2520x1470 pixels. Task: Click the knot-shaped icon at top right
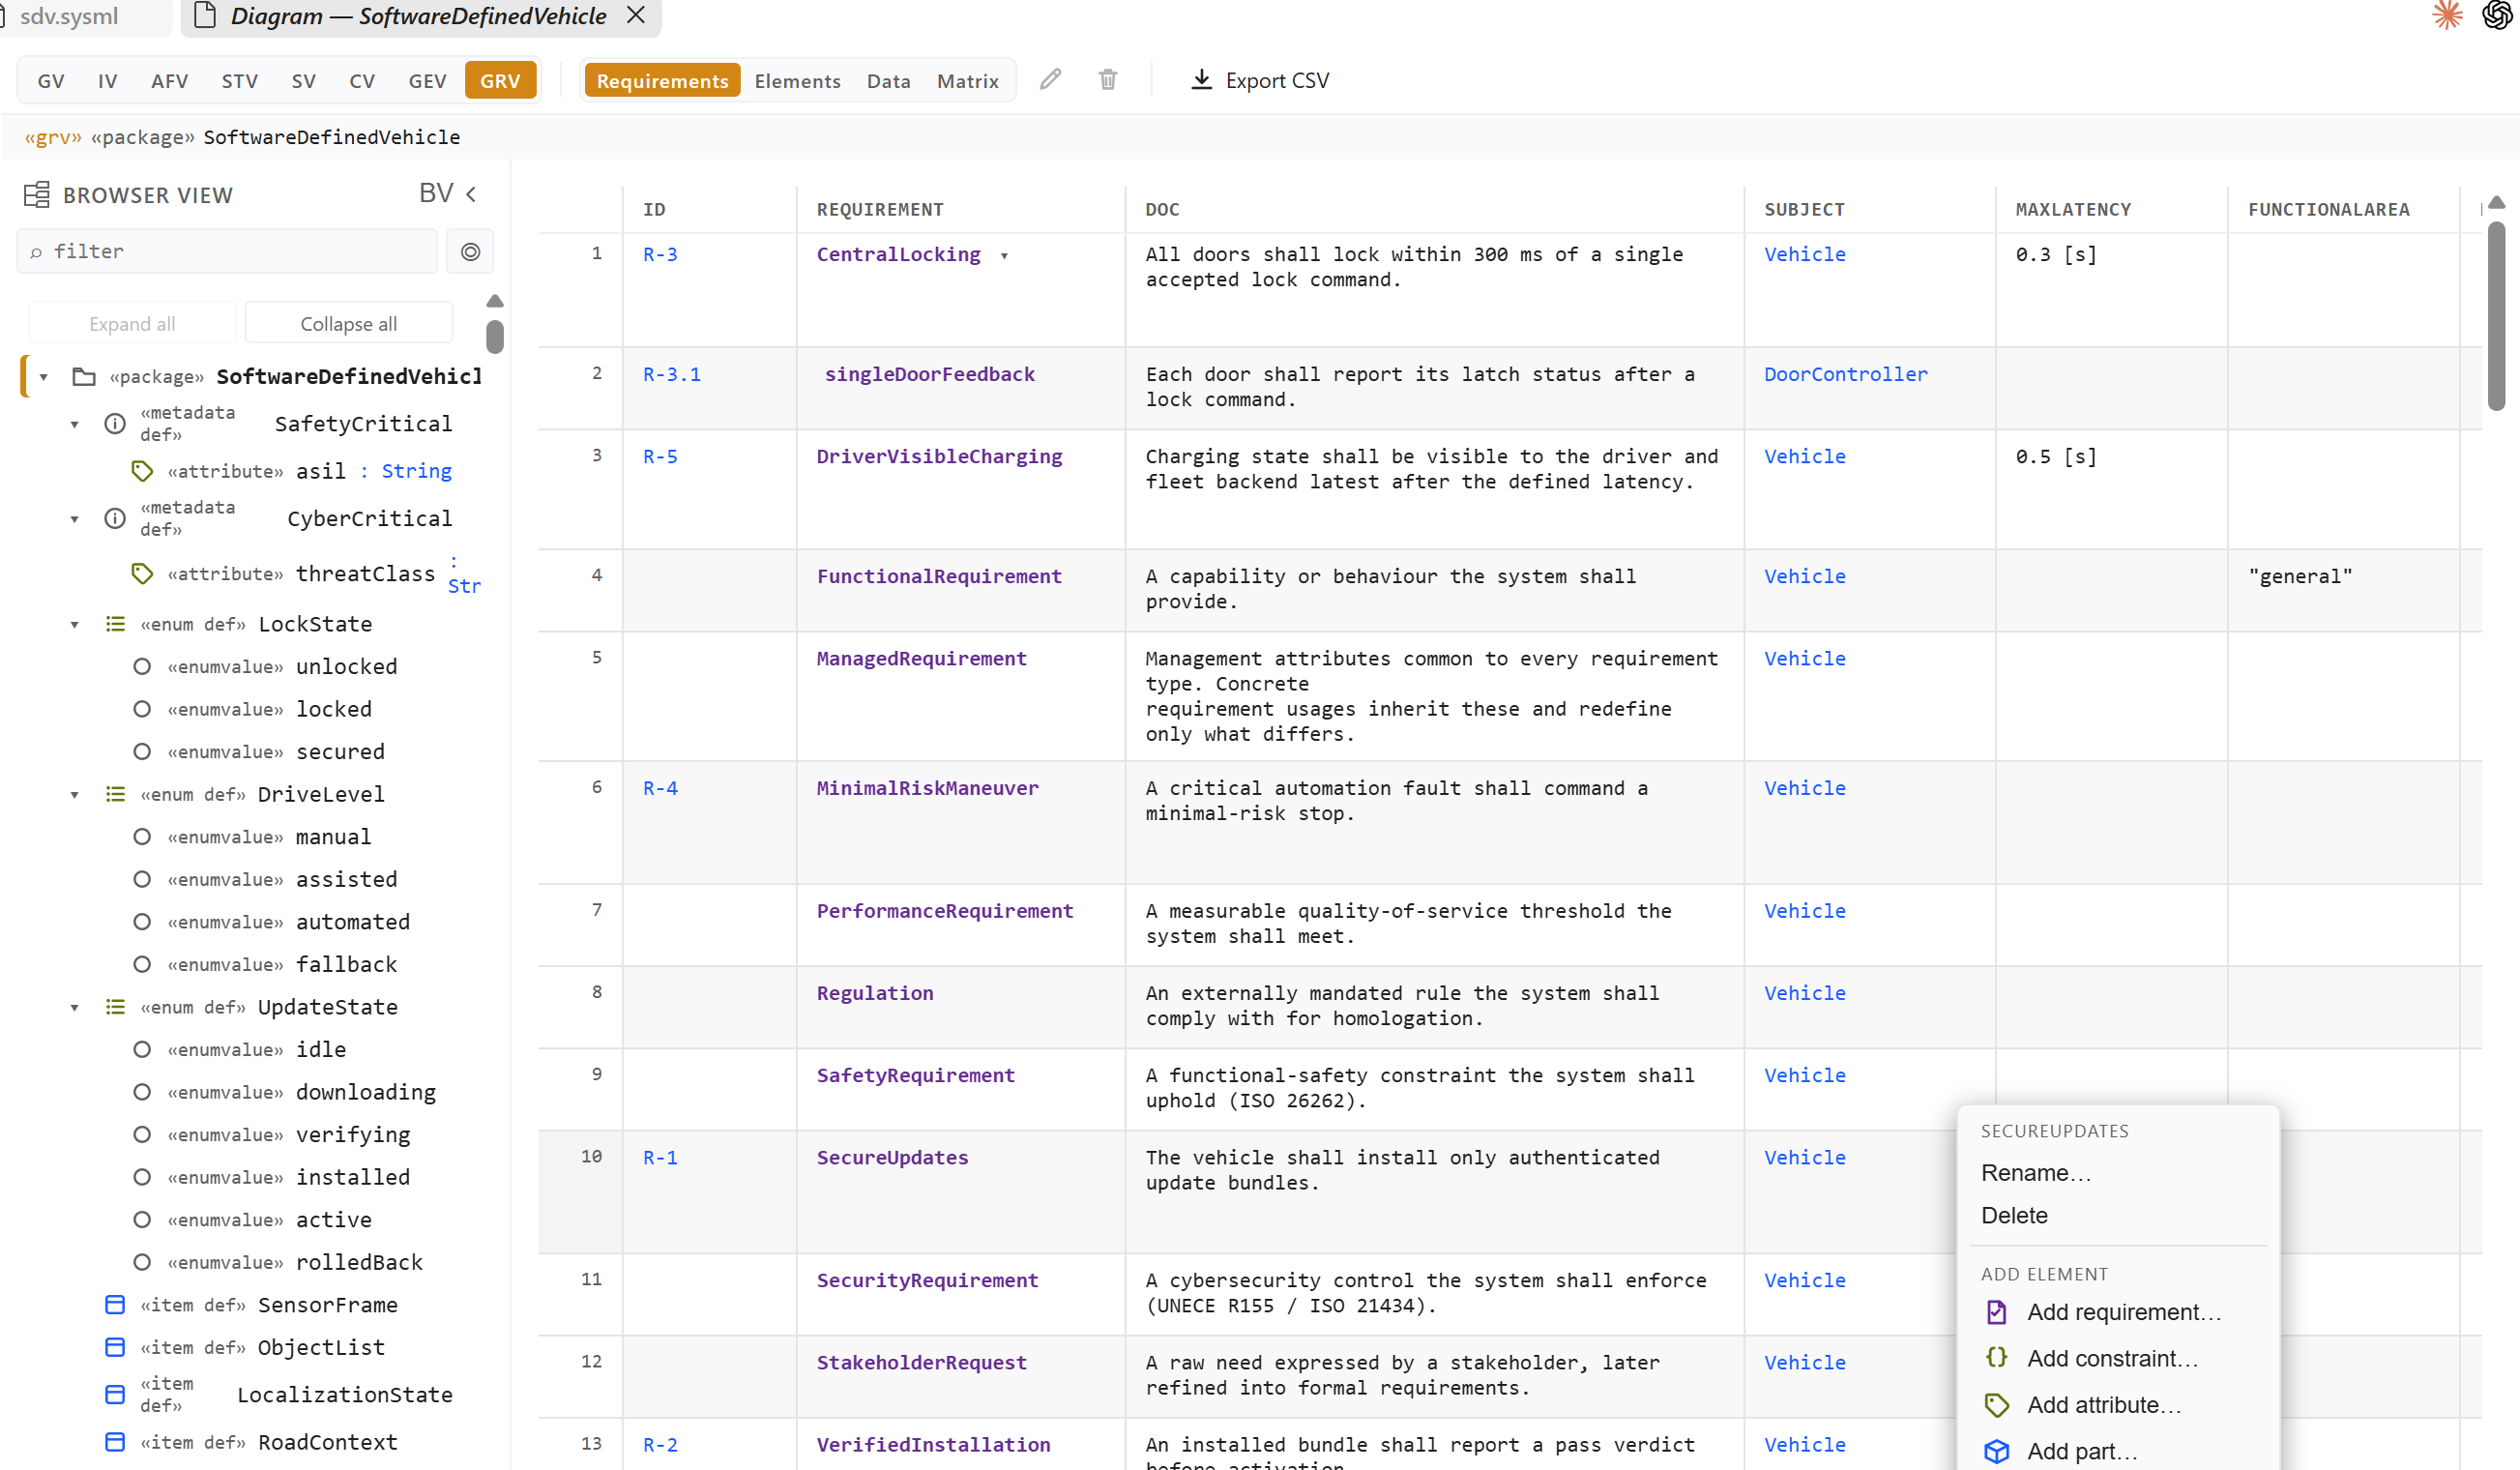click(2497, 15)
